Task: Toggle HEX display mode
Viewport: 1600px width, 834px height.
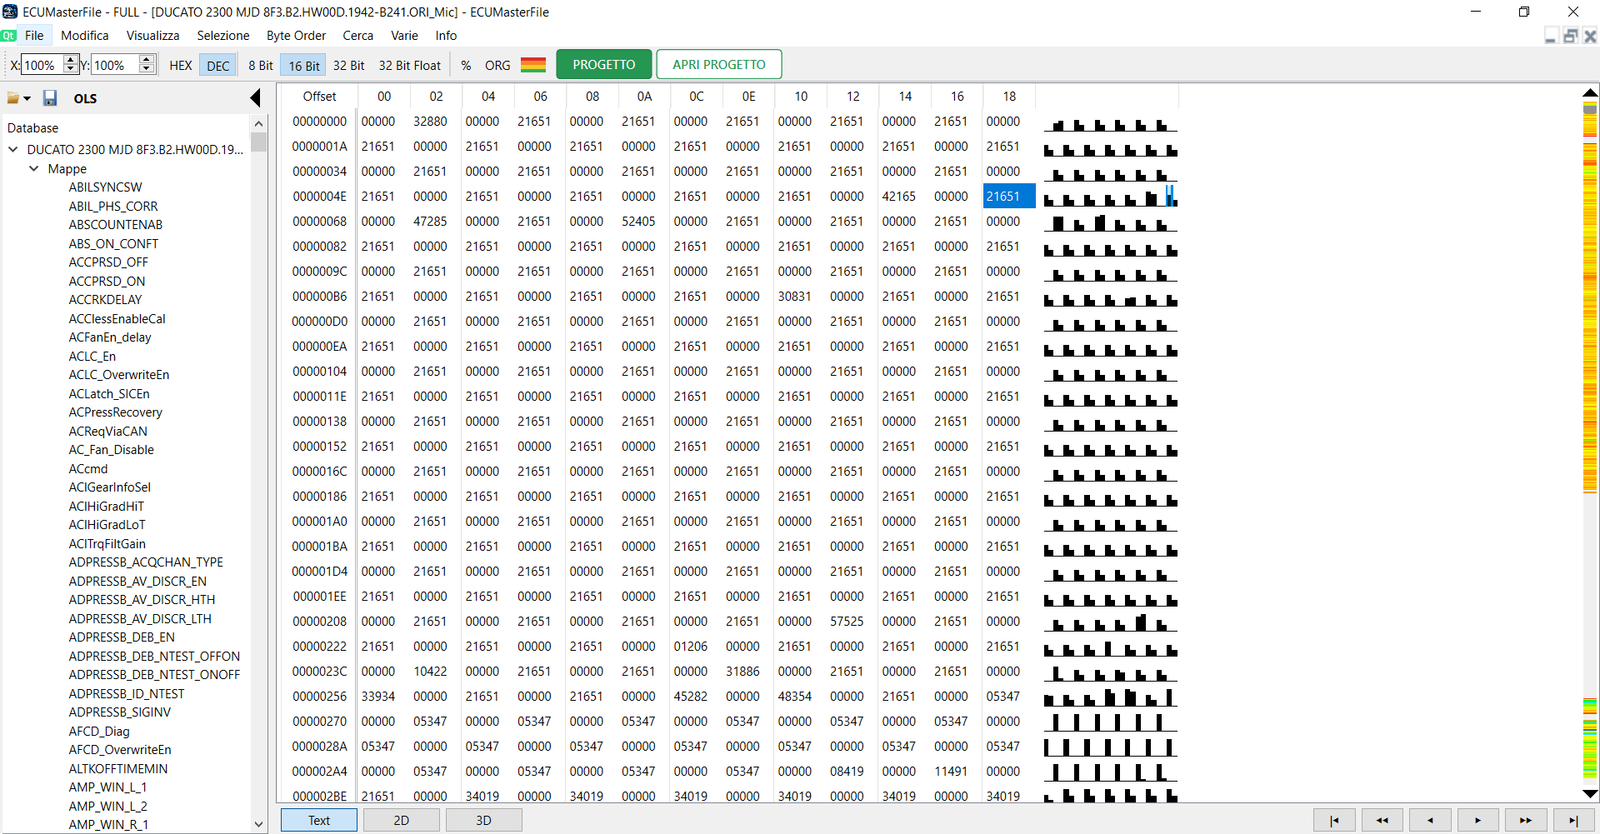Action: [x=181, y=66]
